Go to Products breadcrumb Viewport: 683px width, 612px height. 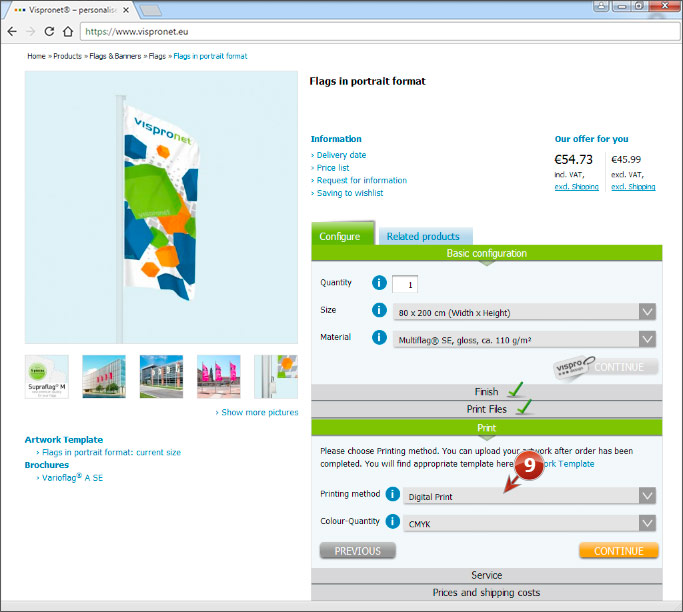tap(68, 56)
